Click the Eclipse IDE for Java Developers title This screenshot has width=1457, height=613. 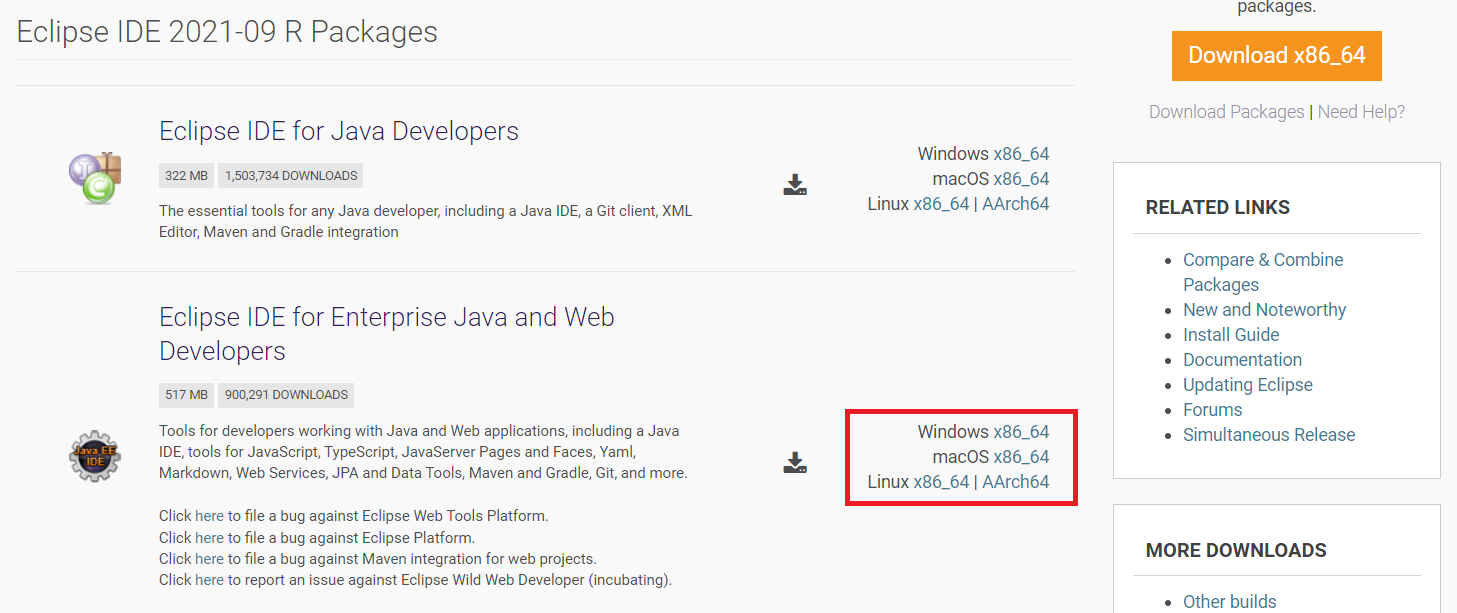339,131
